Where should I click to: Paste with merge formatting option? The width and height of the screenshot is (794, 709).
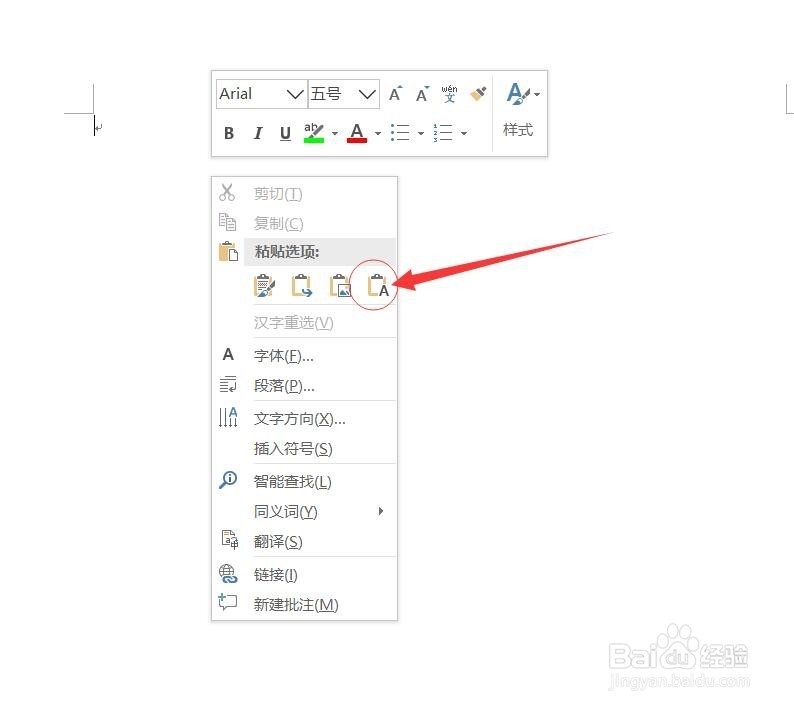pos(302,286)
